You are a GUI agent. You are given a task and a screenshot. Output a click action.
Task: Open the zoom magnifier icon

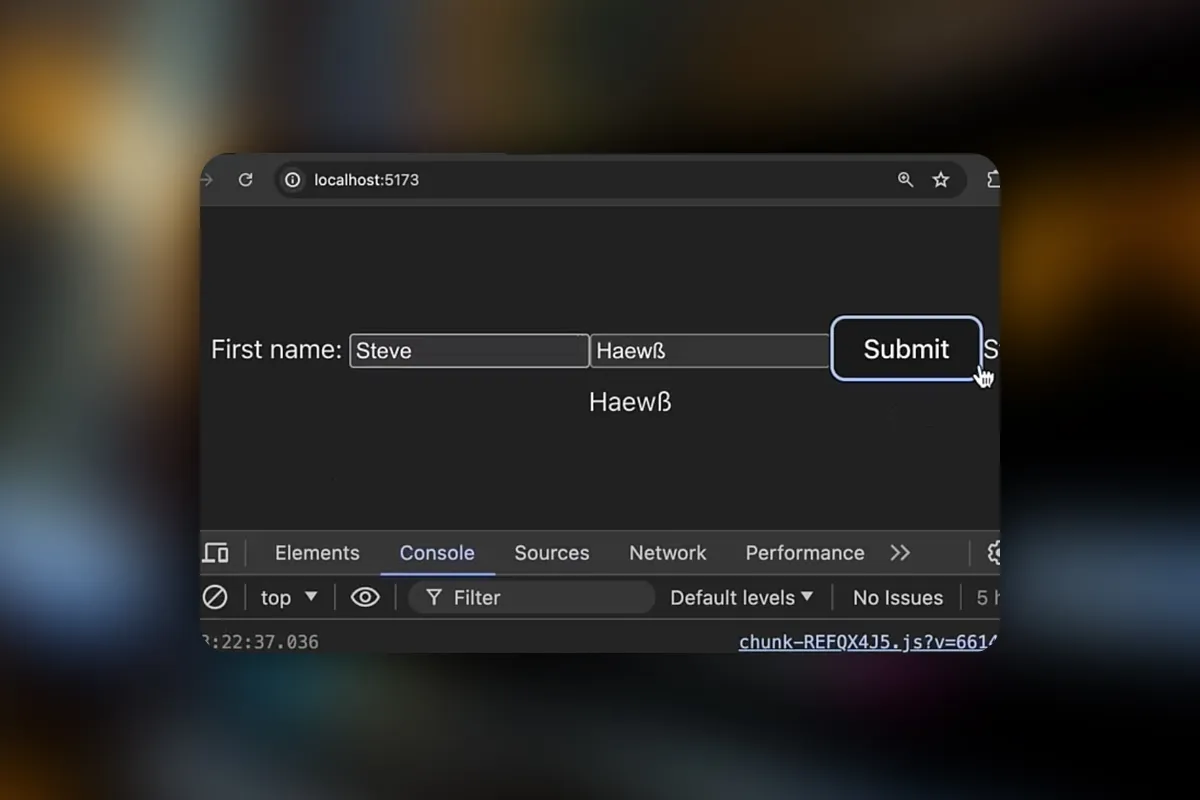(x=905, y=180)
